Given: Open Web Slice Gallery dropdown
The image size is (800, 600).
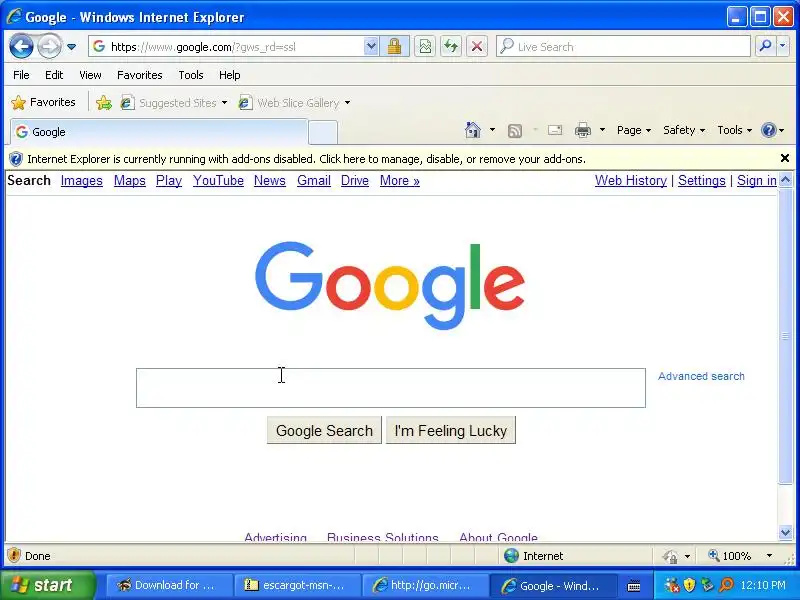Looking at the screenshot, I should click(x=294, y=103).
